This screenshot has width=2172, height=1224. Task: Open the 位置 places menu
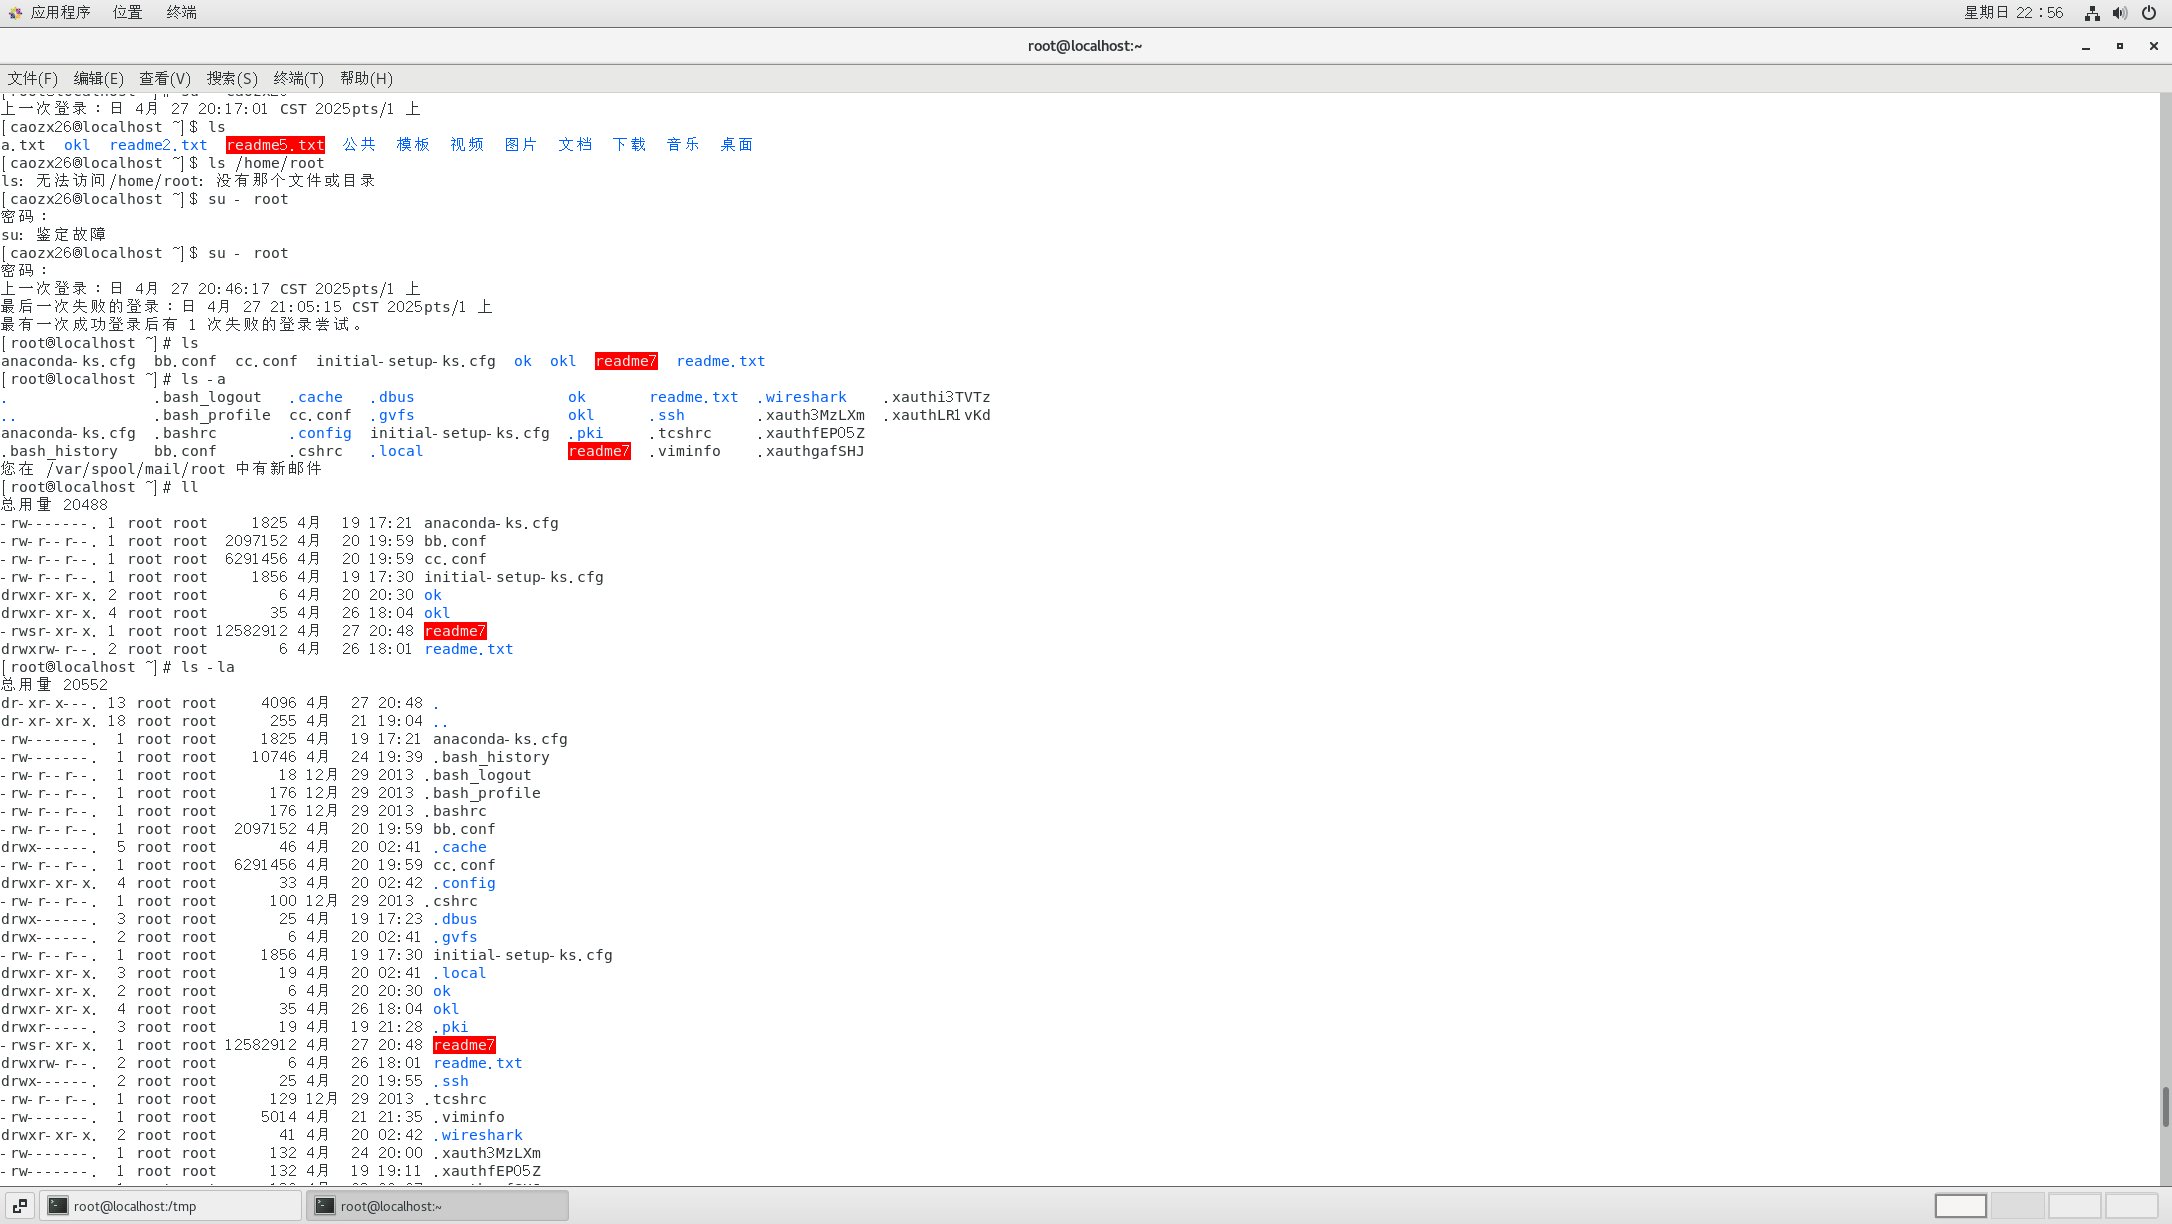point(127,13)
